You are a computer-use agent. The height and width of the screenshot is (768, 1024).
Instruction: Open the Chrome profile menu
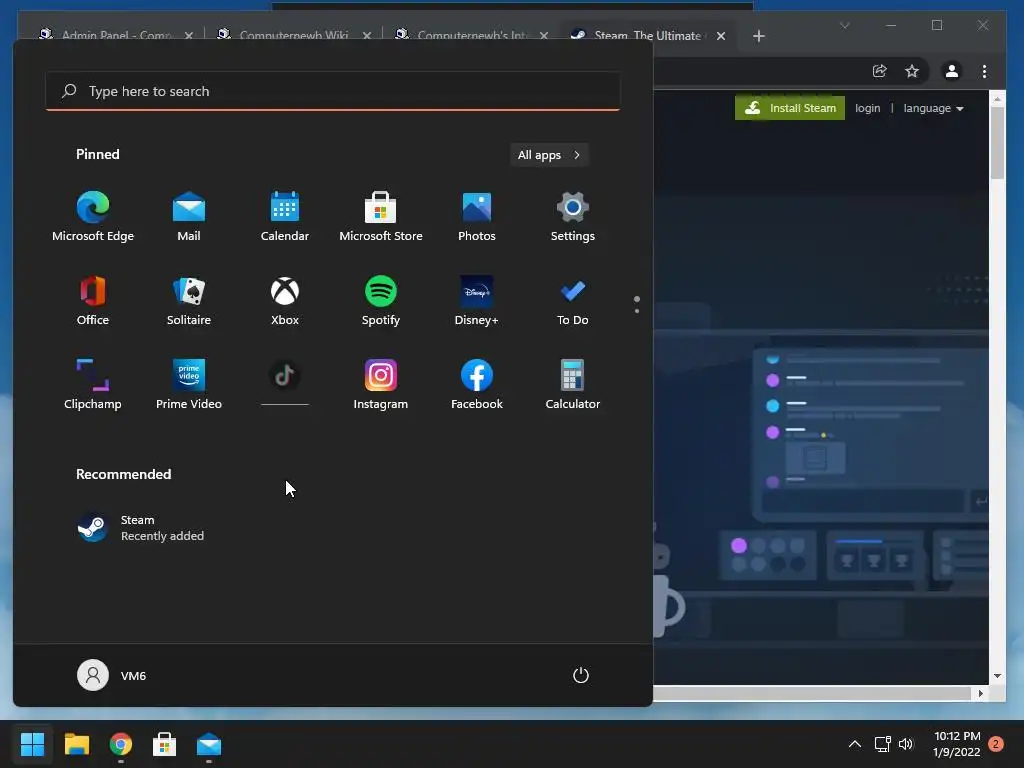pos(952,71)
